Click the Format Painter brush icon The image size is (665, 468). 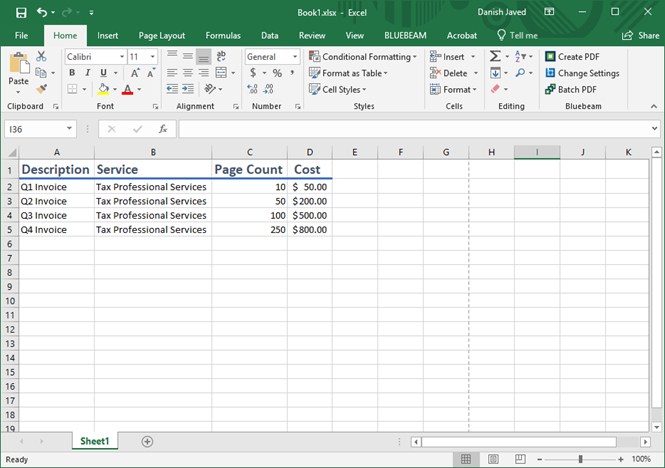coord(42,89)
